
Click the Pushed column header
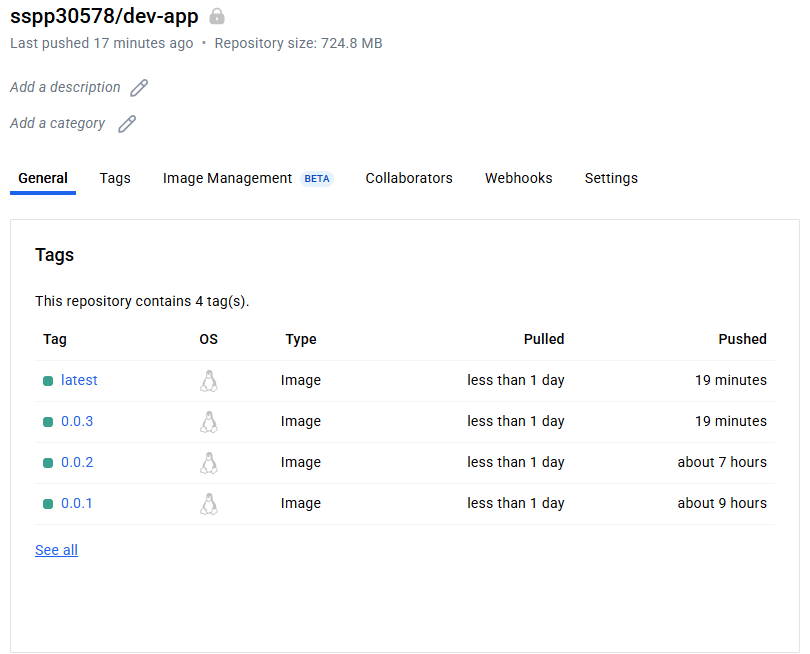click(742, 339)
